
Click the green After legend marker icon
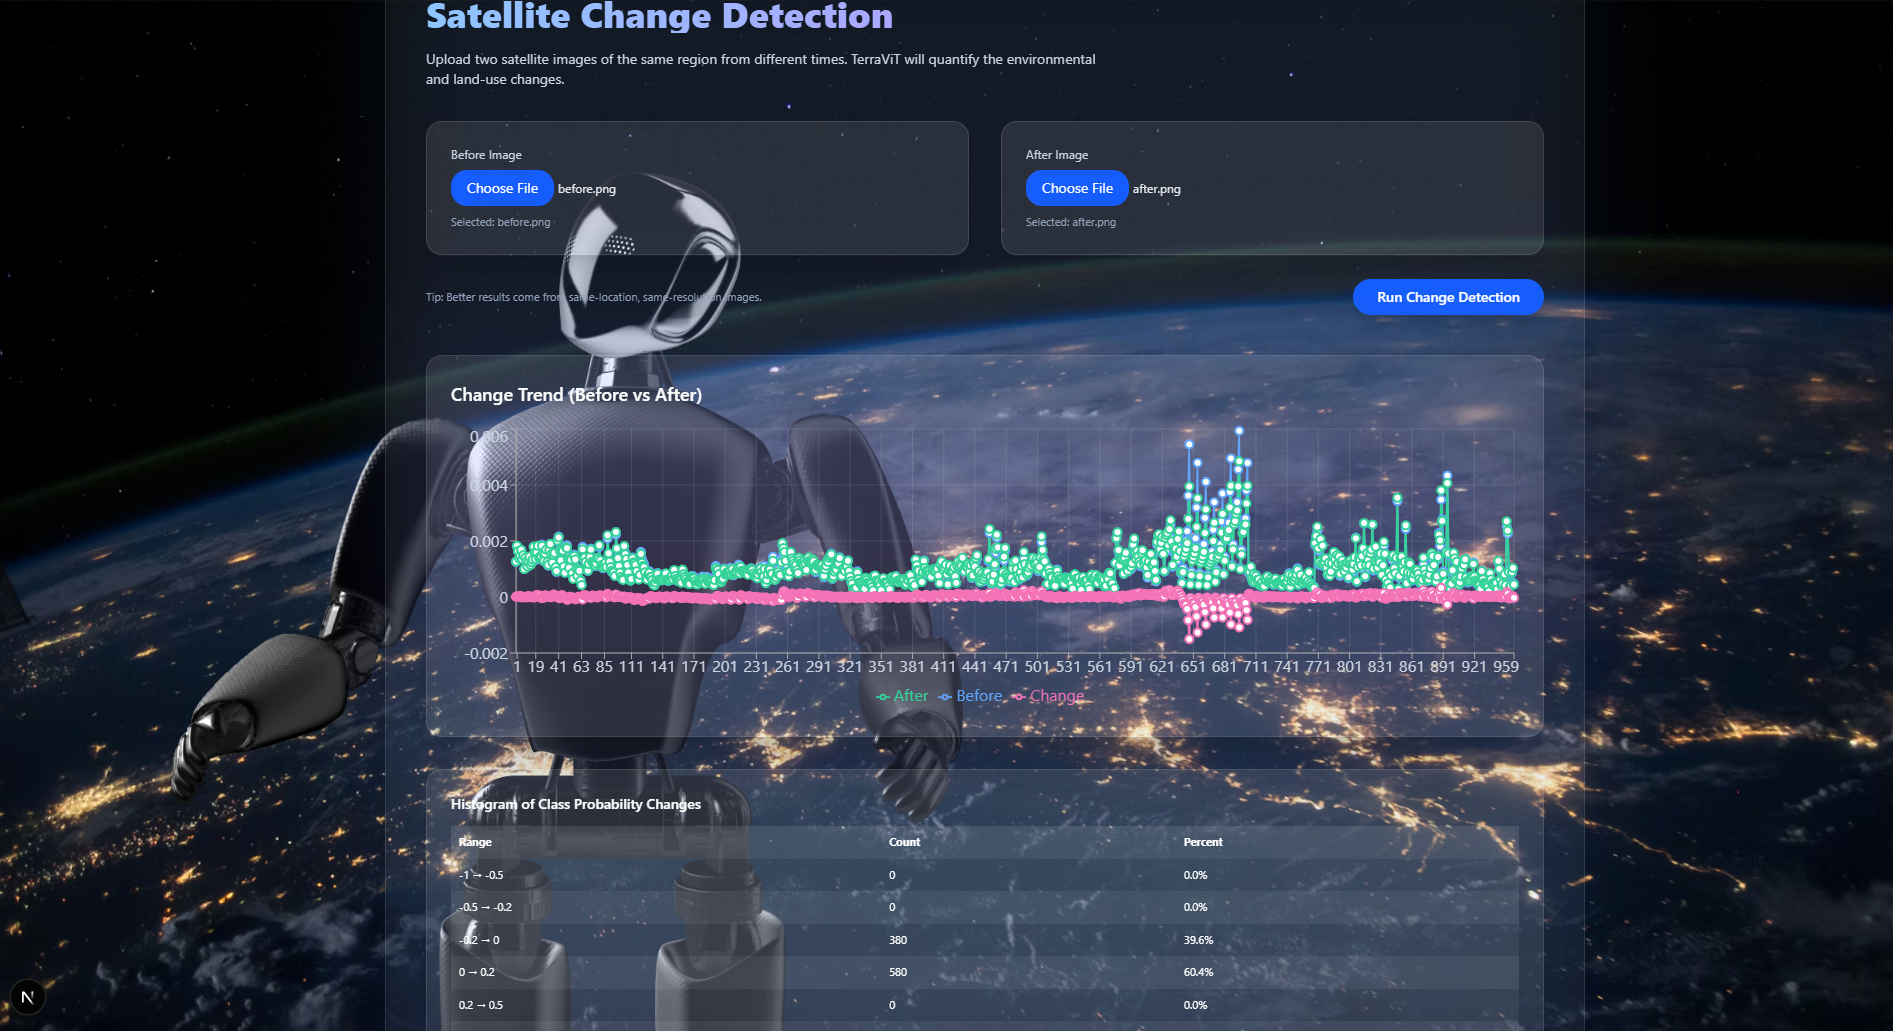tap(883, 697)
